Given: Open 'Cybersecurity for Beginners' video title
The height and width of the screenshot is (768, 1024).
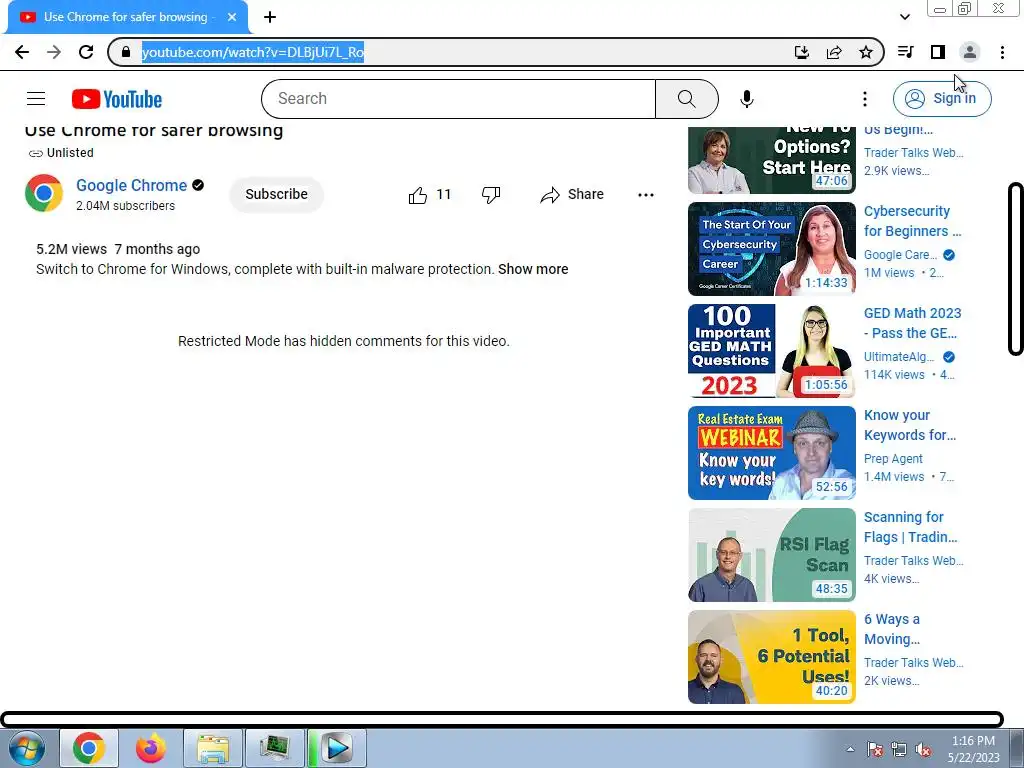Looking at the screenshot, I should coord(912,221).
